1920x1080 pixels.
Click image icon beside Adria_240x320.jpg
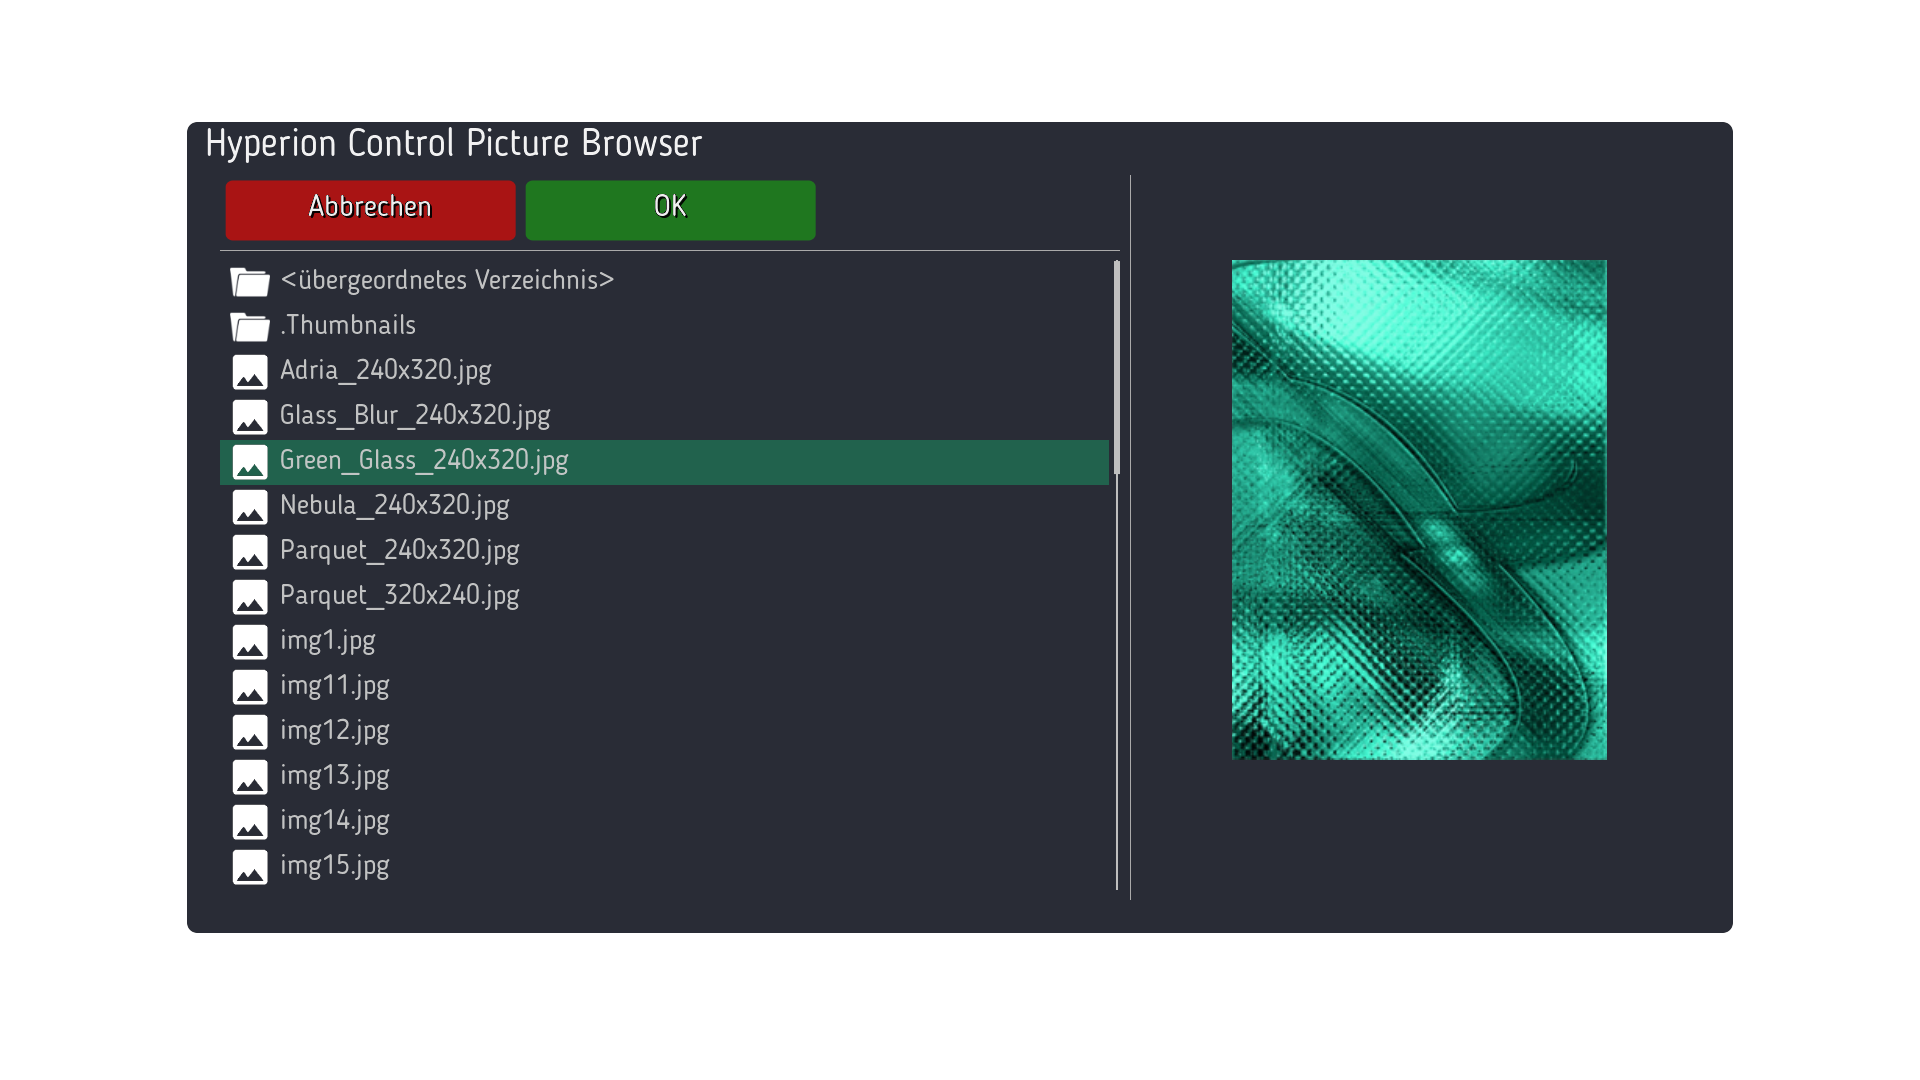(x=249, y=372)
